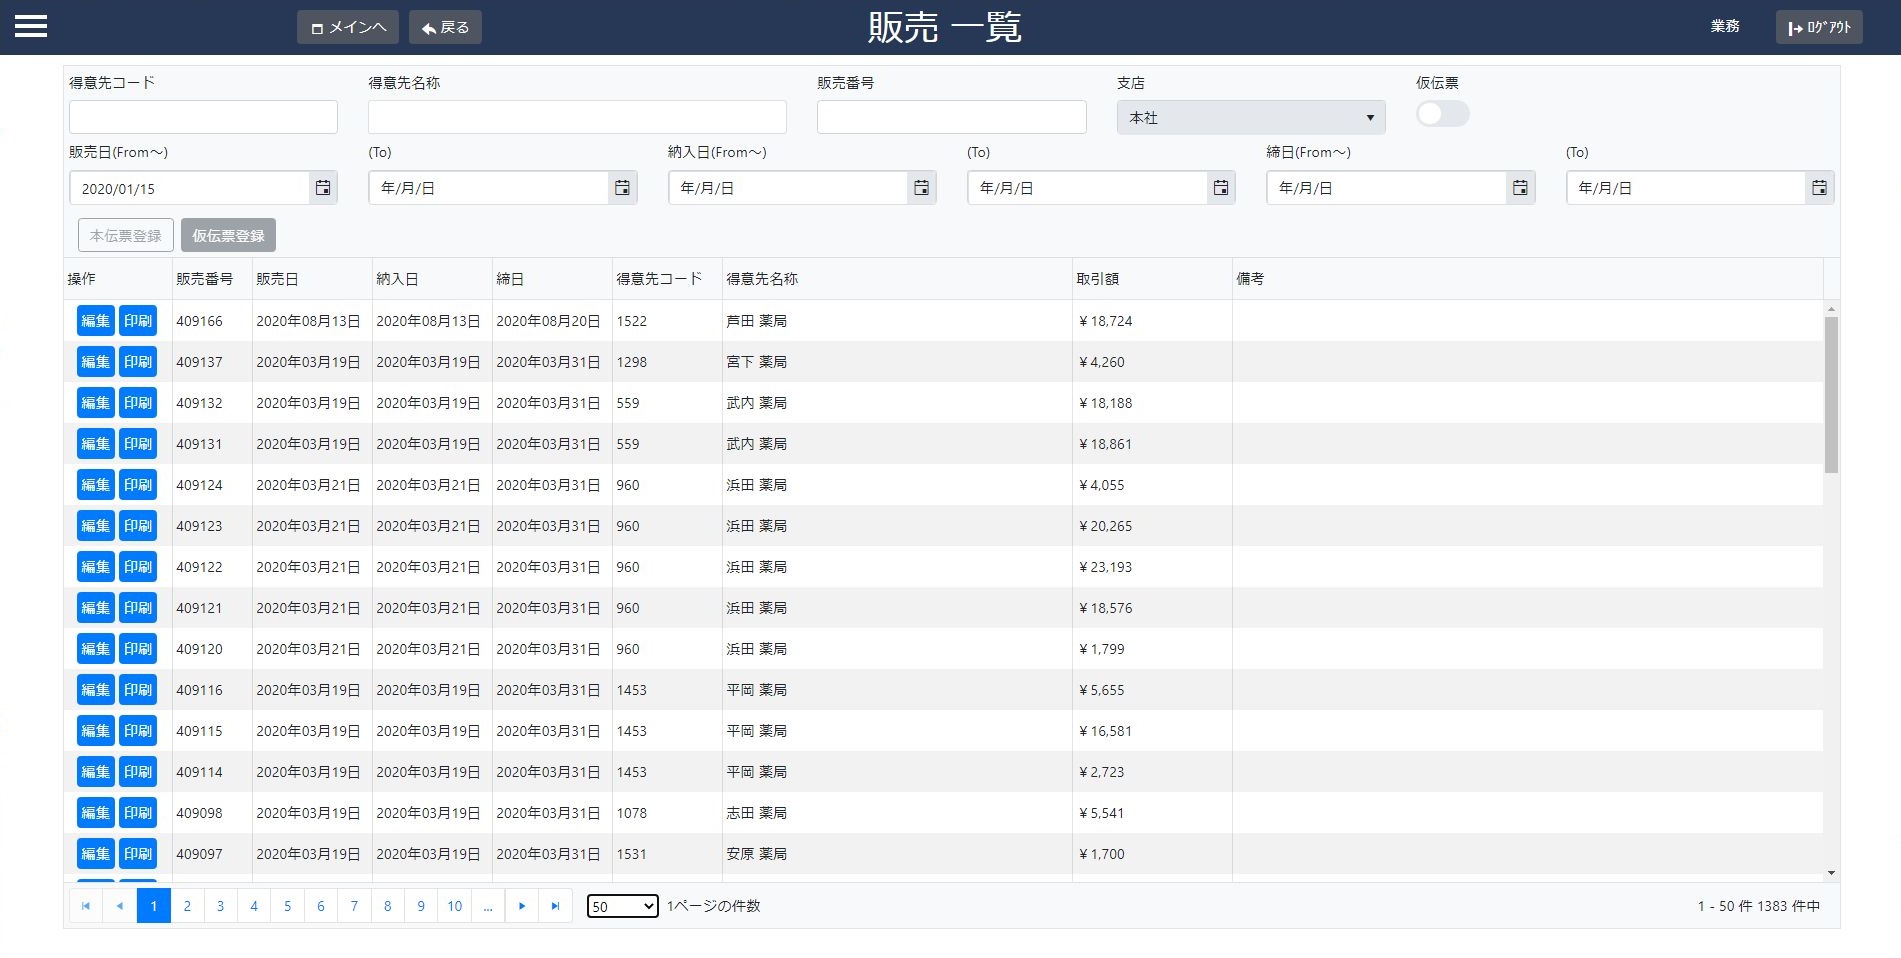Click the 本伝票登録 button

tap(126, 236)
